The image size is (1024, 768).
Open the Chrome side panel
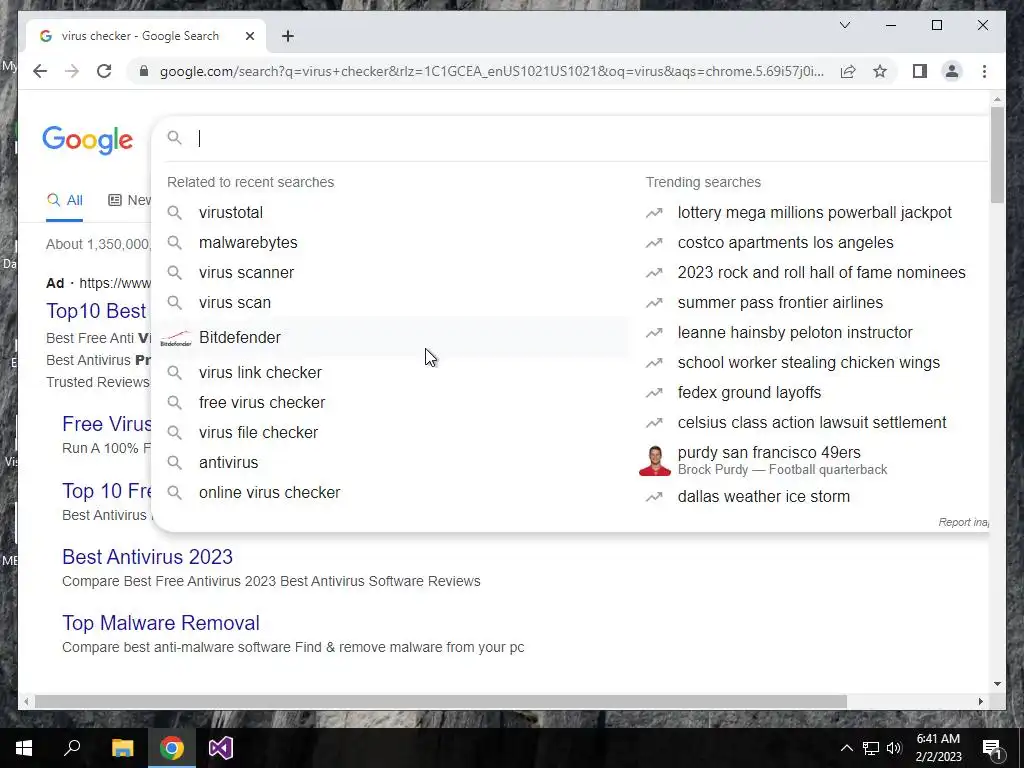[x=920, y=71]
